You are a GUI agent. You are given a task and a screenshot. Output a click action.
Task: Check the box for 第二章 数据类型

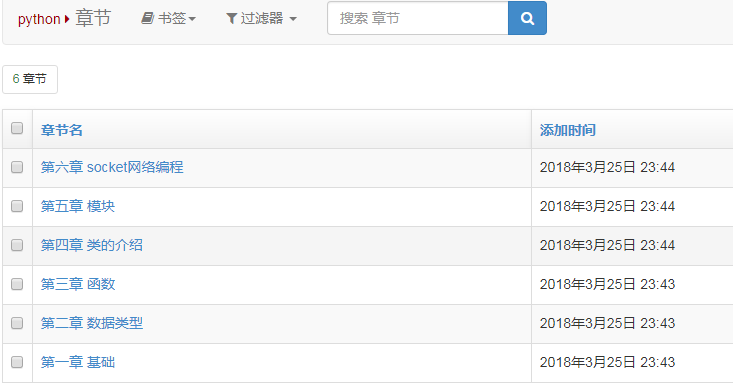(17, 323)
